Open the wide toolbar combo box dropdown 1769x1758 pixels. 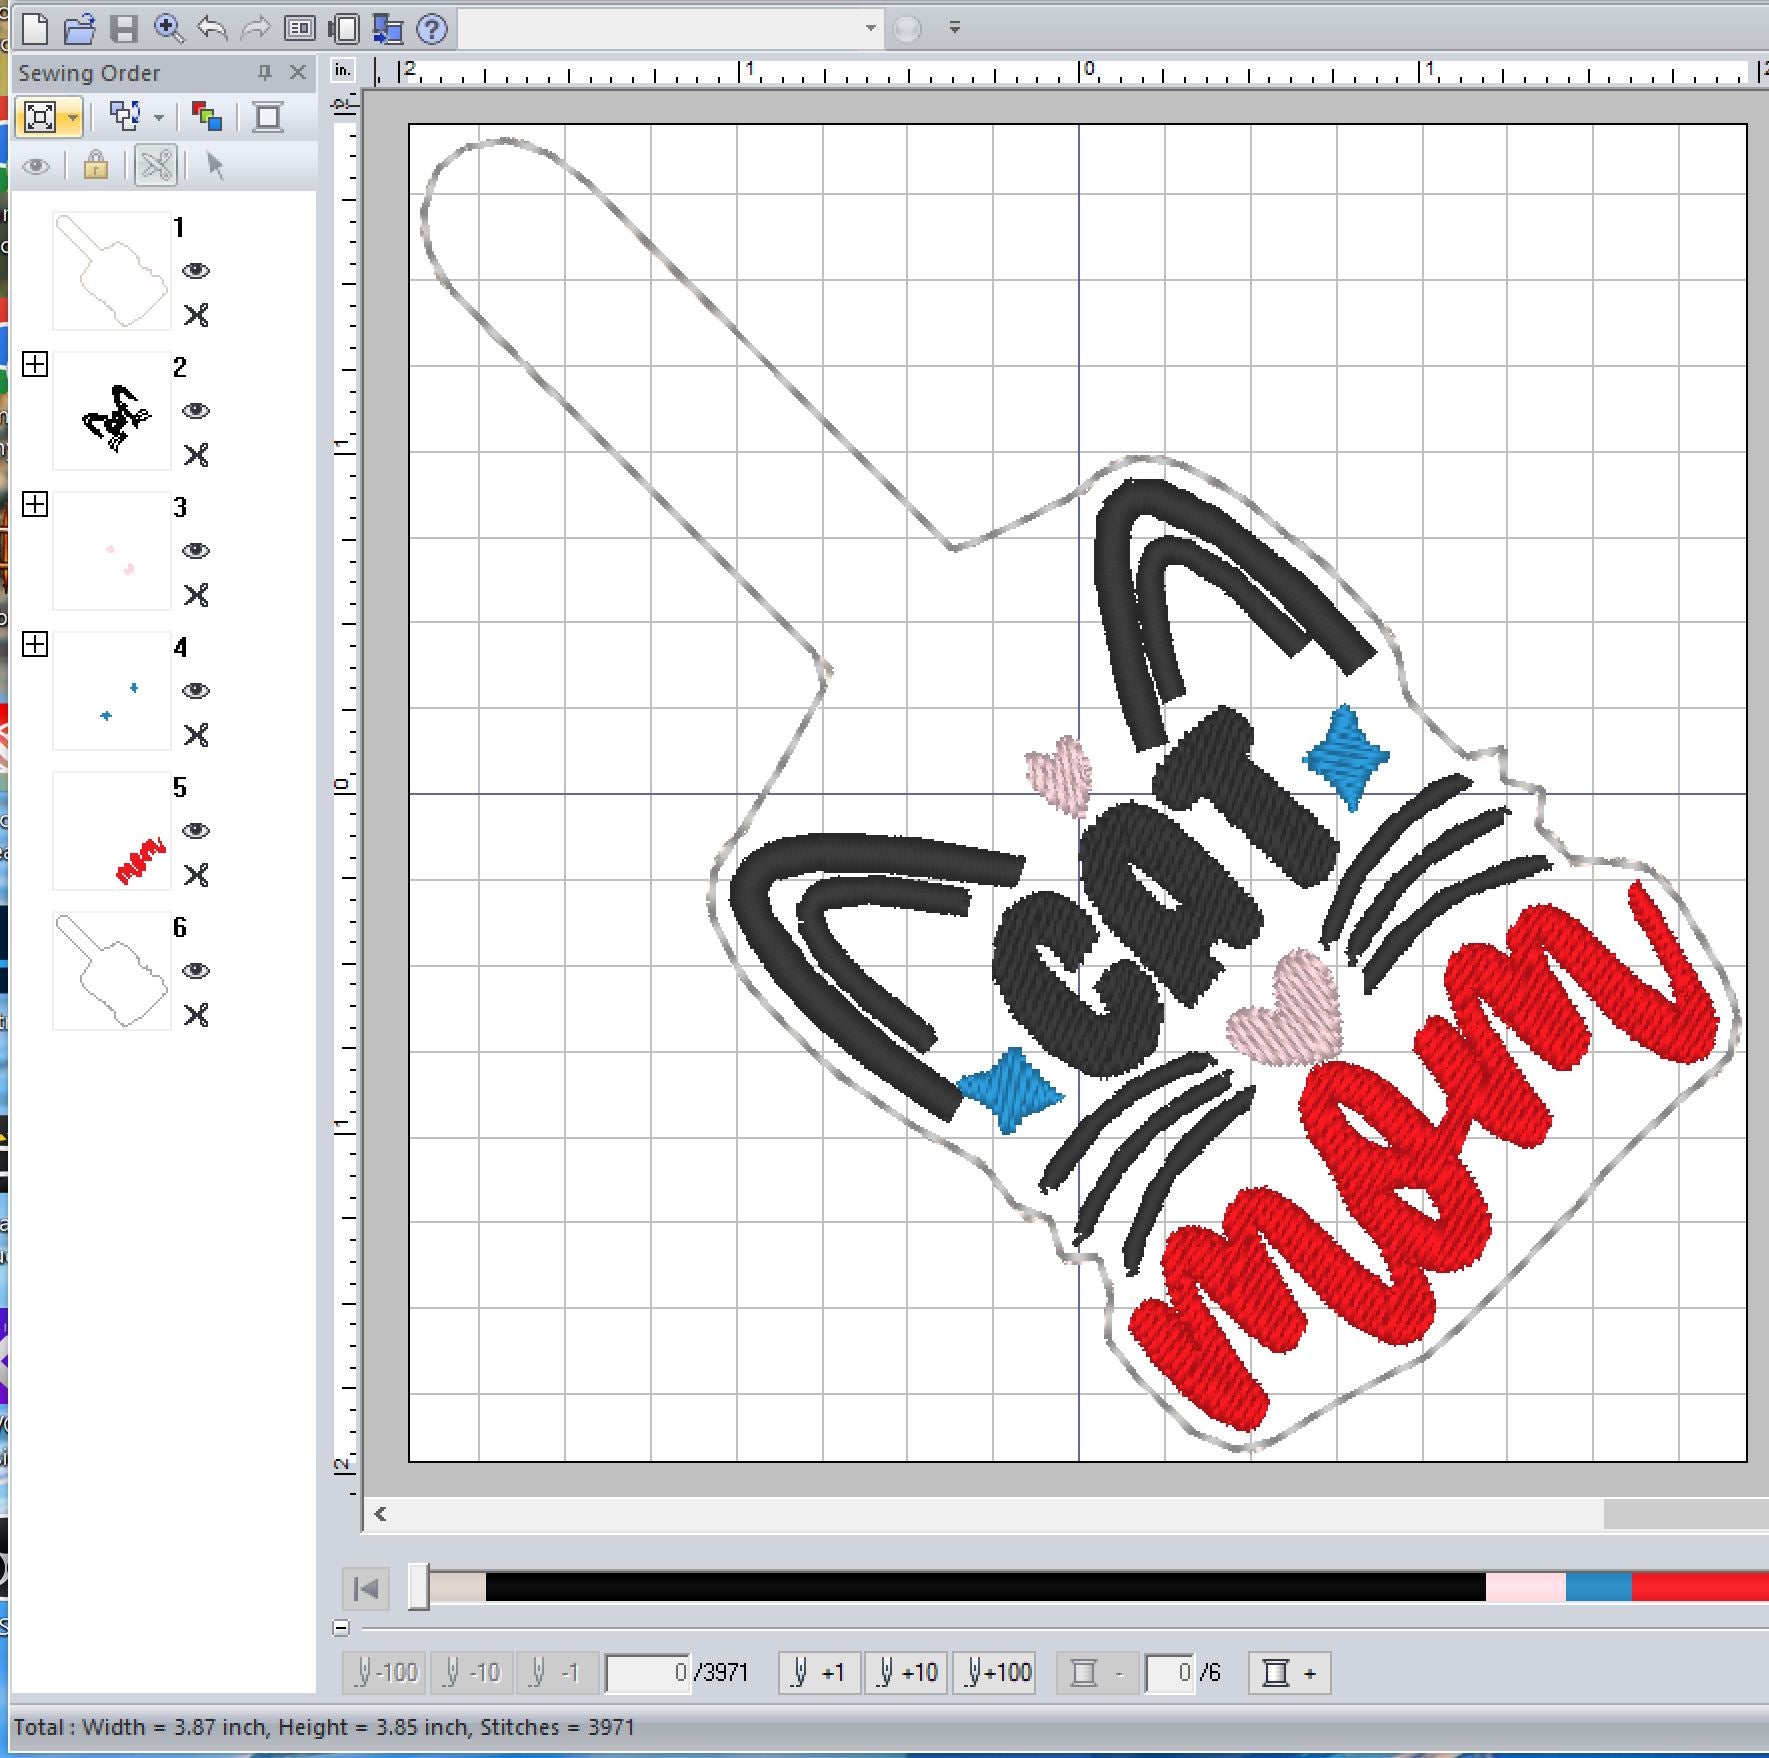(x=870, y=29)
